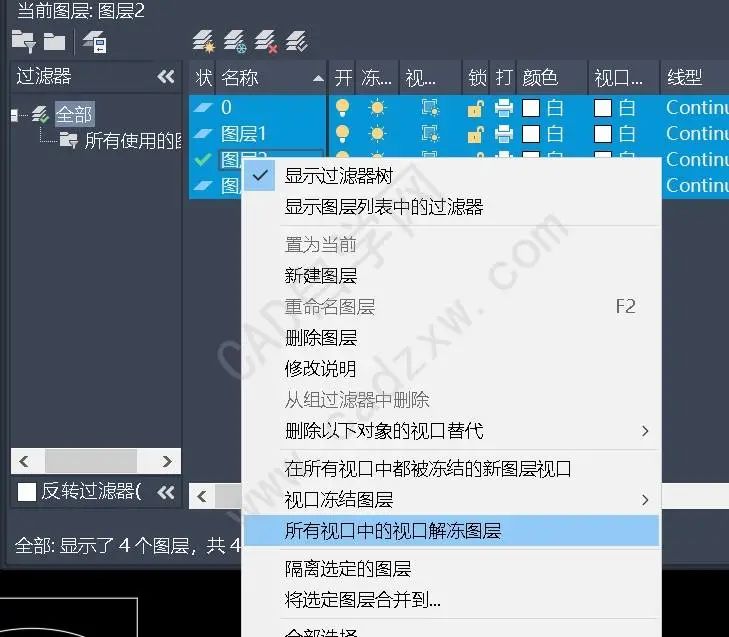Open the New Property Filter tool
This screenshot has width=729, height=637.
[23, 41]
